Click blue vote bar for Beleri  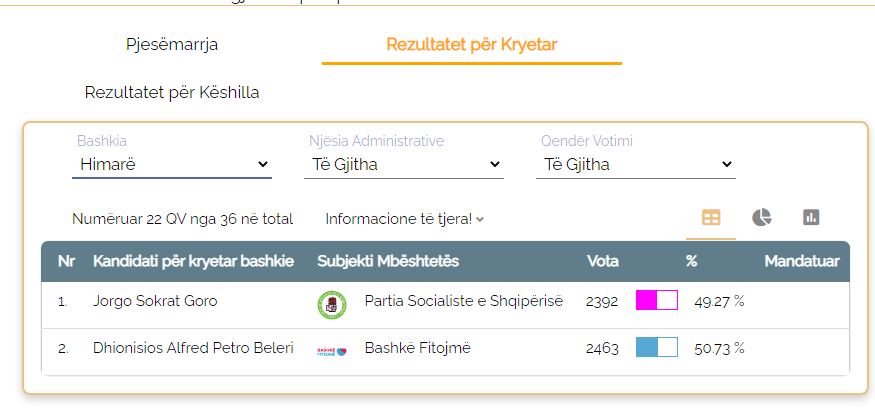[657, 347]
